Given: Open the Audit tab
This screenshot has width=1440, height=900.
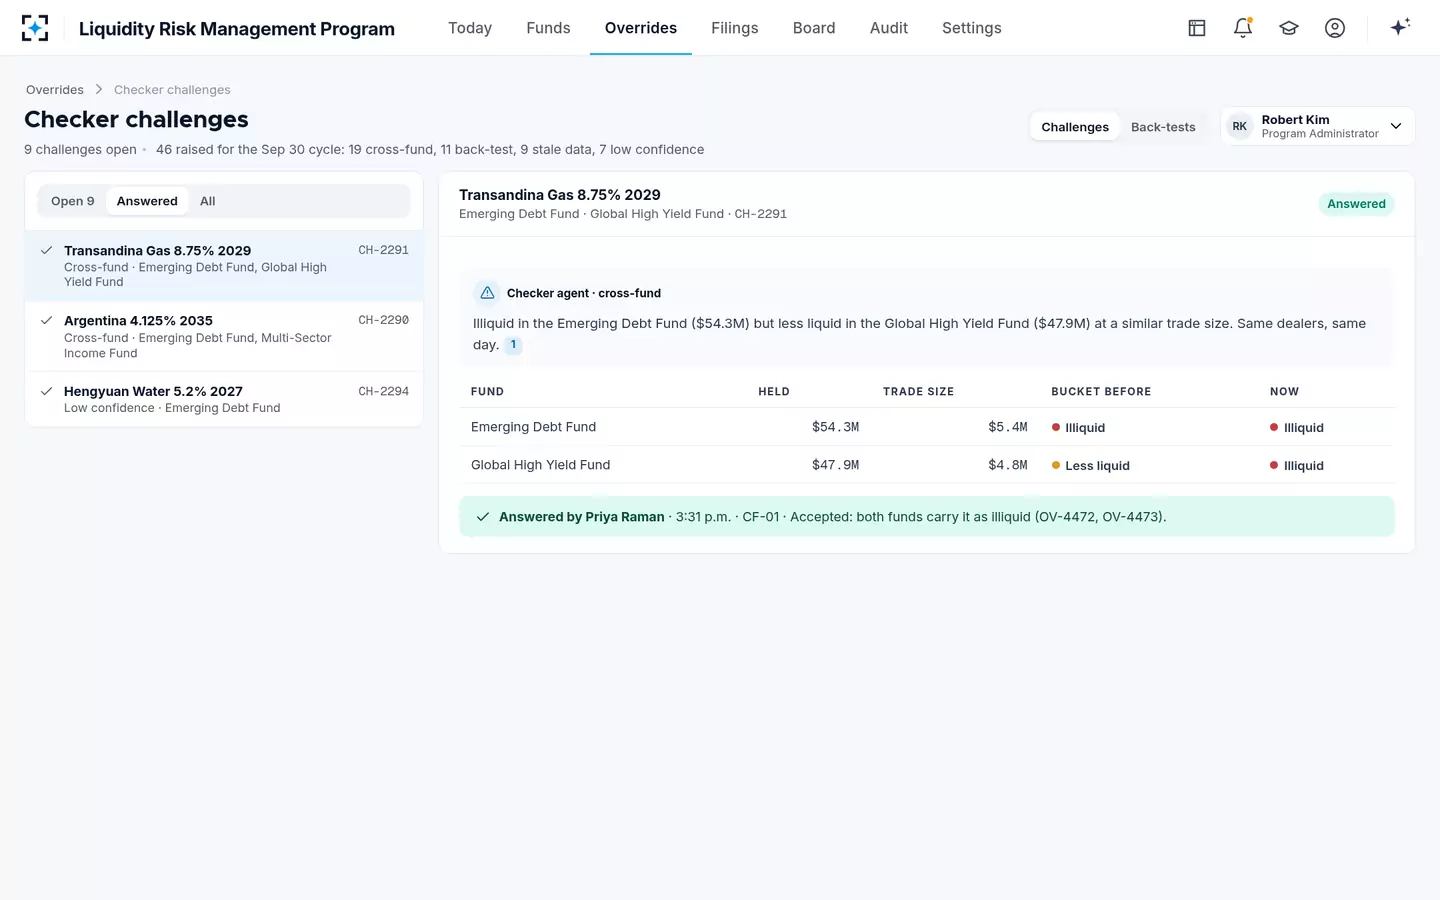Looking at the screenshot, I should 889,28.
